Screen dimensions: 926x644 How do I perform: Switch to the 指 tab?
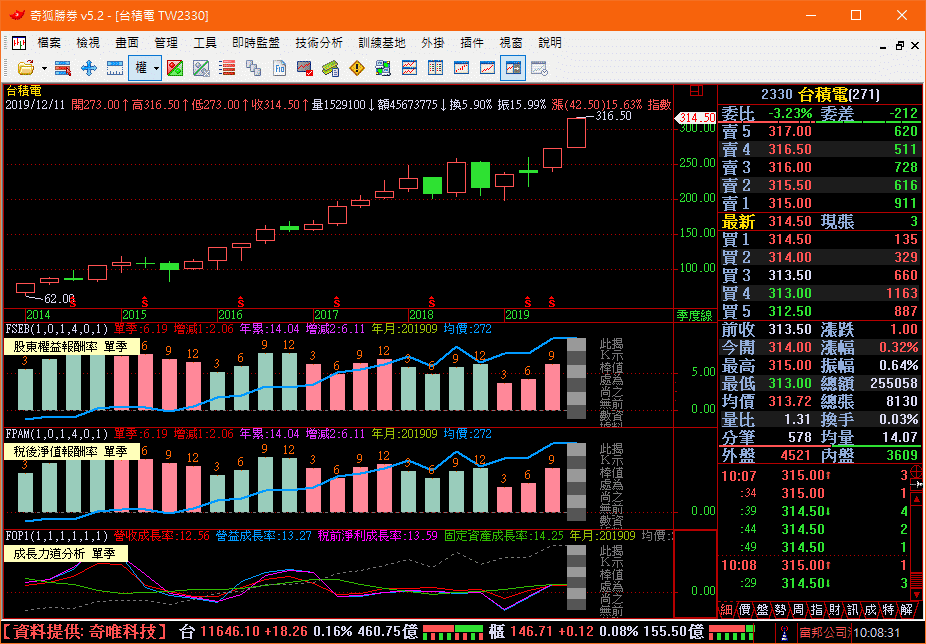816,610
